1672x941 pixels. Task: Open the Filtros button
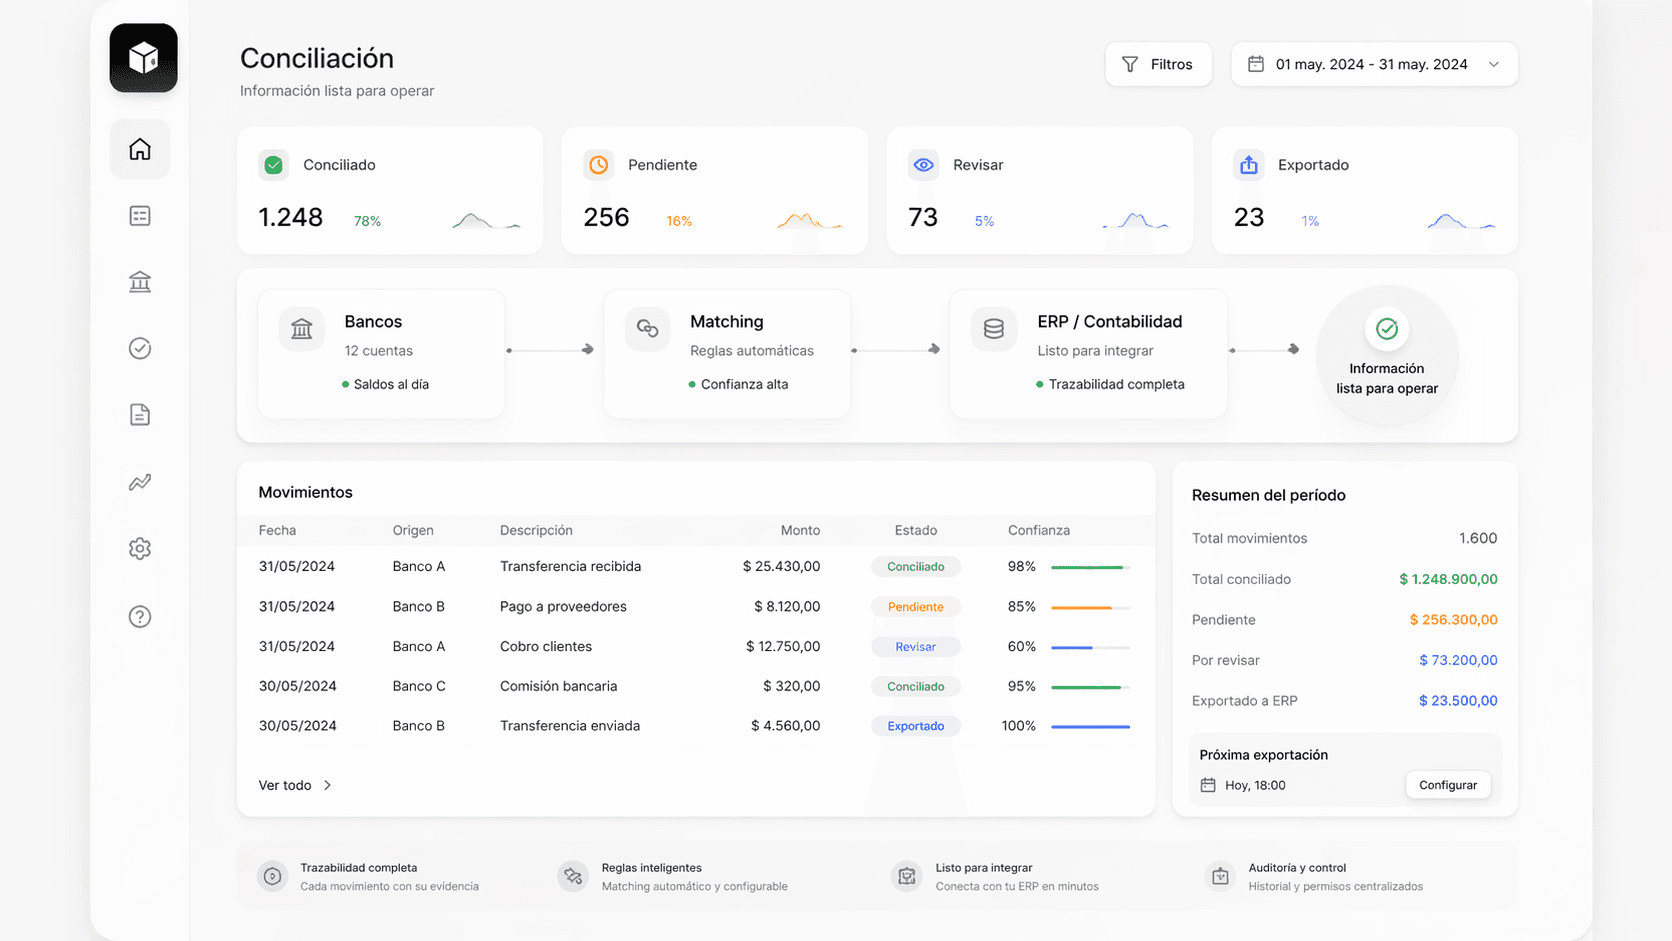coord(1158,64)
